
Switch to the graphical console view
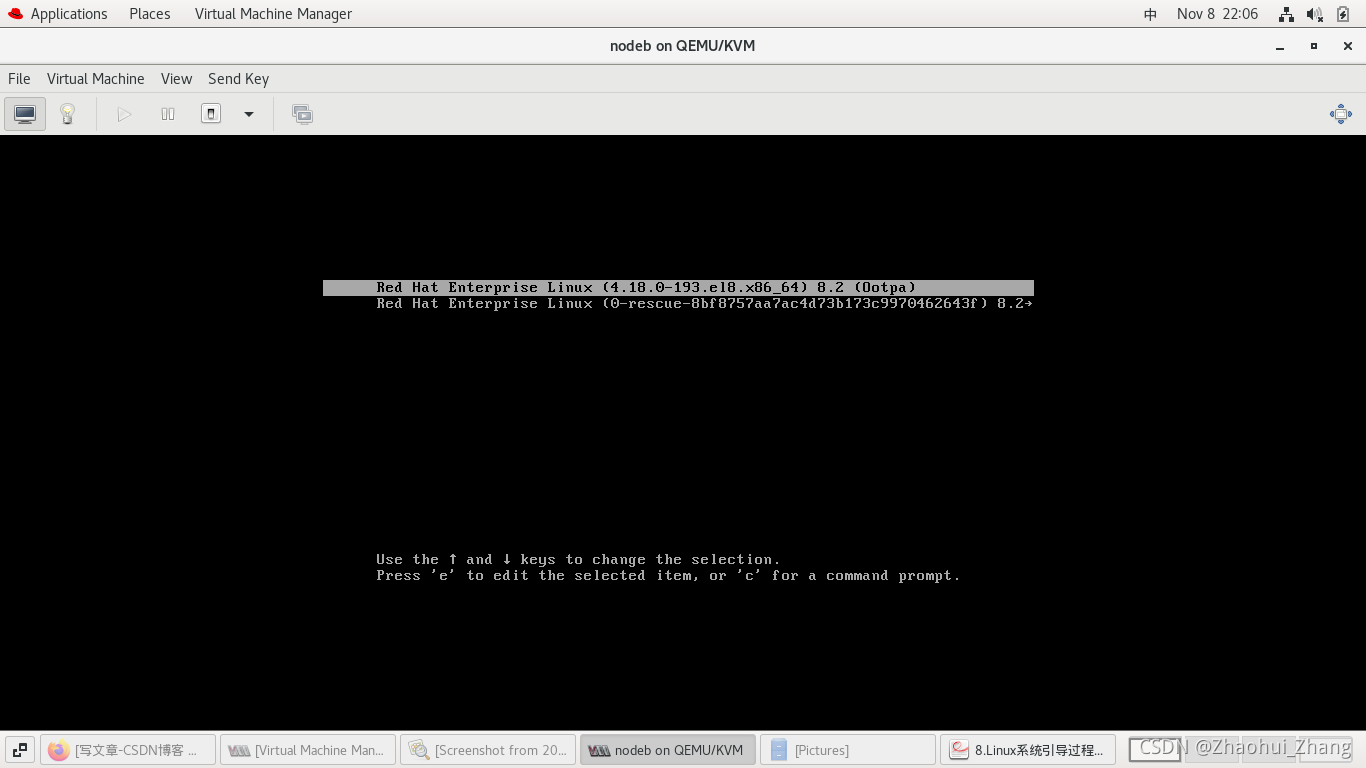24,113
